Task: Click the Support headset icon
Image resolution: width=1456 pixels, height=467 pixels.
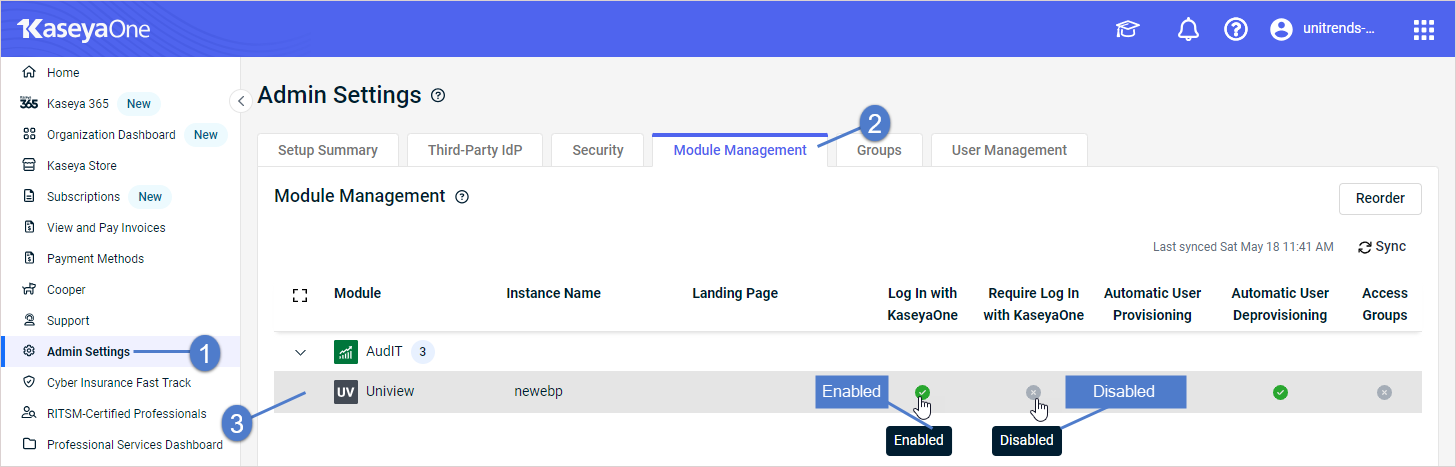Action: coord(29,320)
